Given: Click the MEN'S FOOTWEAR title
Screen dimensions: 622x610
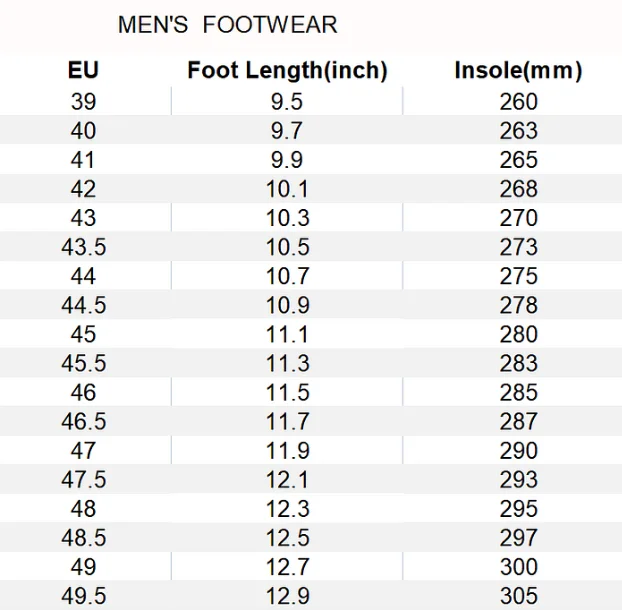Looking at the screenshot, I should coord(228,25).
